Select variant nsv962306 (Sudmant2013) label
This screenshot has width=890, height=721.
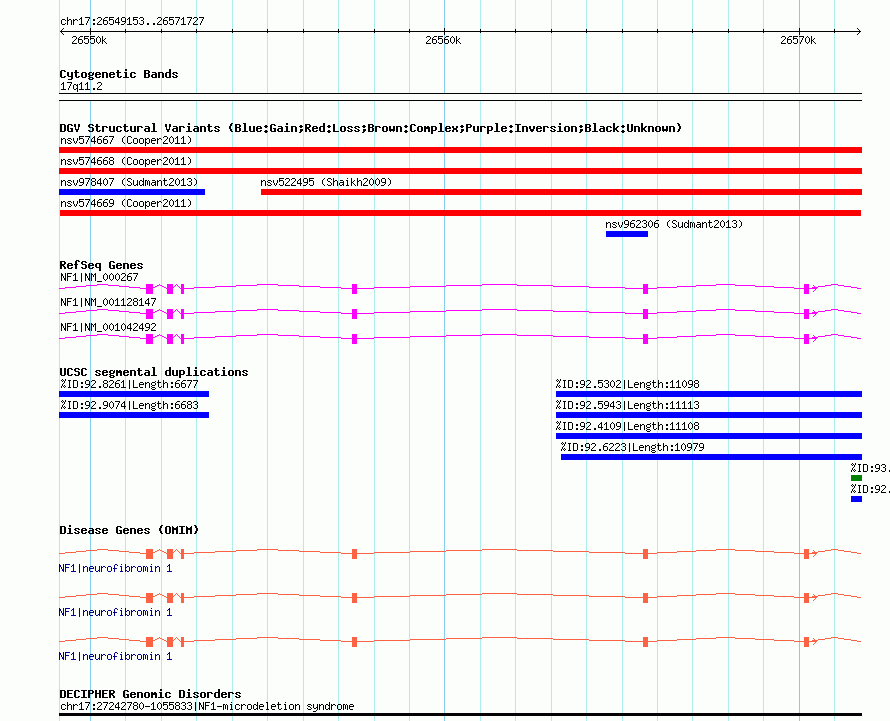point(674,224)
